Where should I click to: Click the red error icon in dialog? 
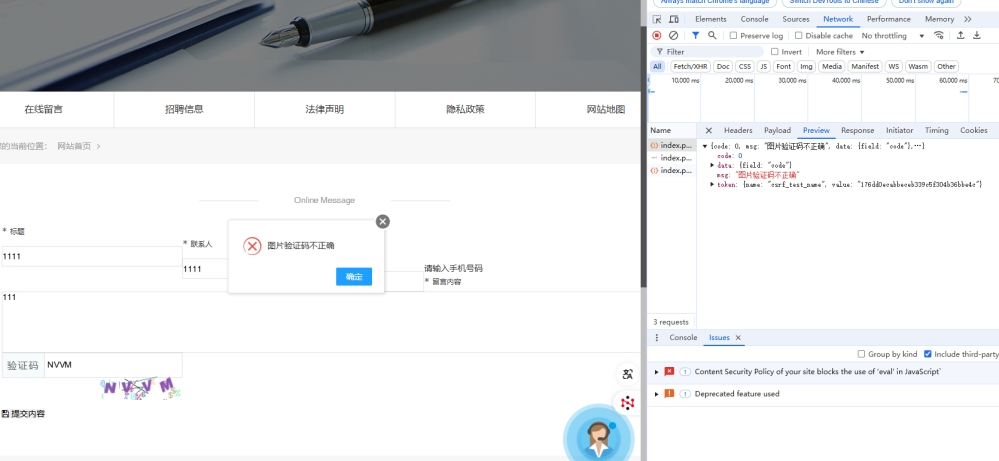click(252, 246)
